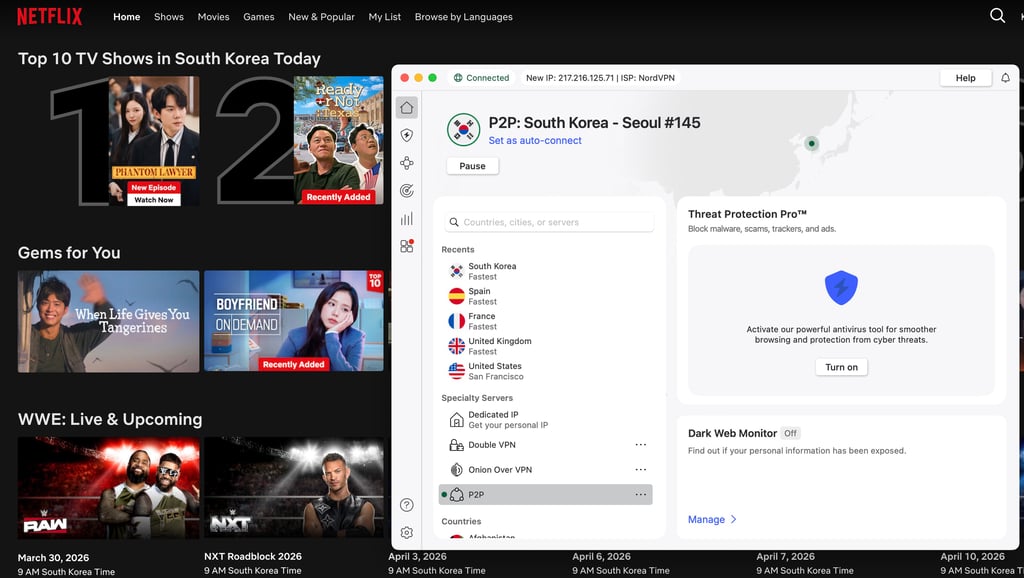This screenshot has height=578, width=1024.
Task: Open Threat Protection shield icon in NordVPN sidebar
Action: coord(407,135)
